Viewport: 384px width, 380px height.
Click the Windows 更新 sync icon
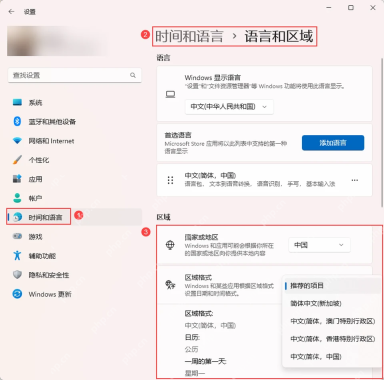pyautogui.click(x=17, y=294)
